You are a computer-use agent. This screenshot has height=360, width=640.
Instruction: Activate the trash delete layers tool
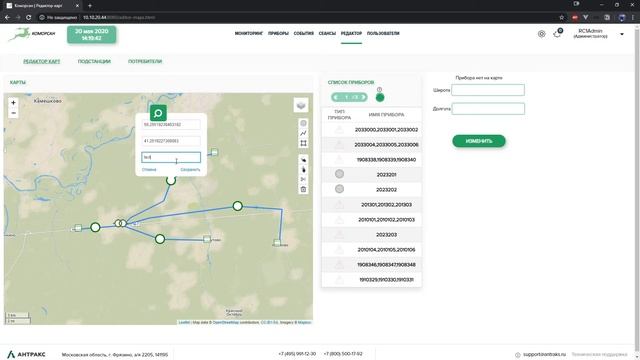click(x=303, y=189)
